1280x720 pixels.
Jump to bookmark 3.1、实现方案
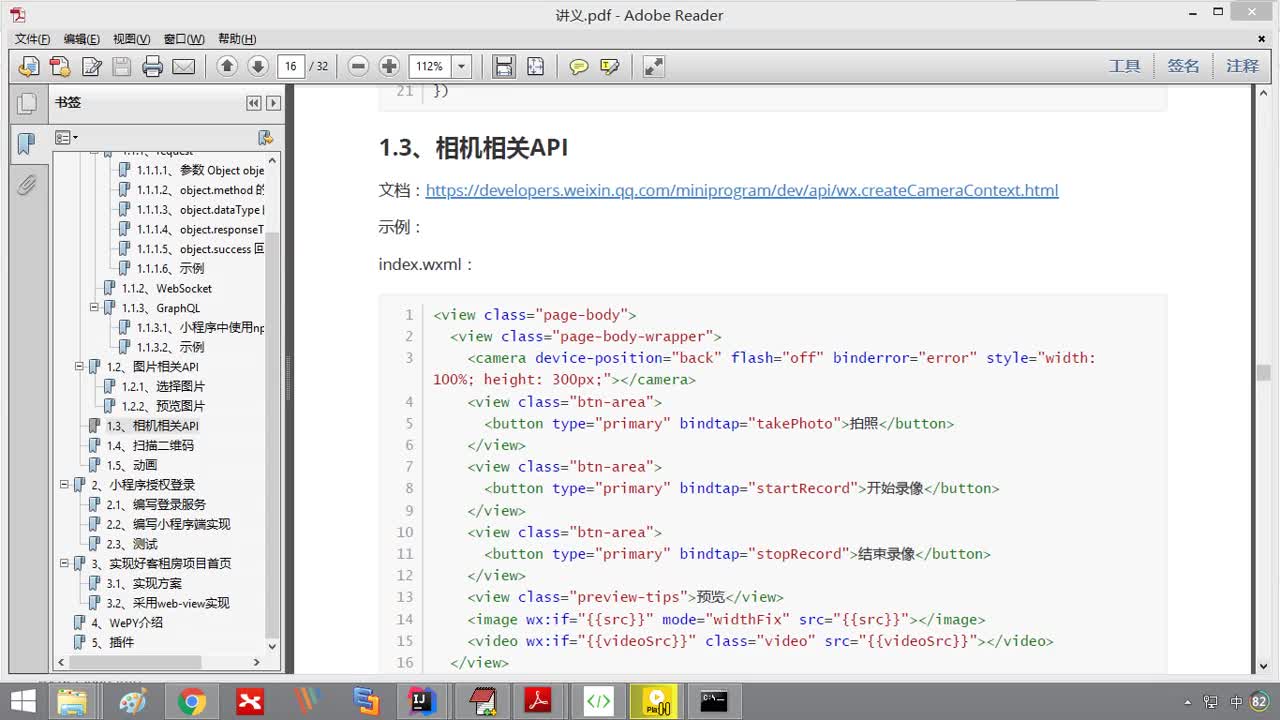144,583
